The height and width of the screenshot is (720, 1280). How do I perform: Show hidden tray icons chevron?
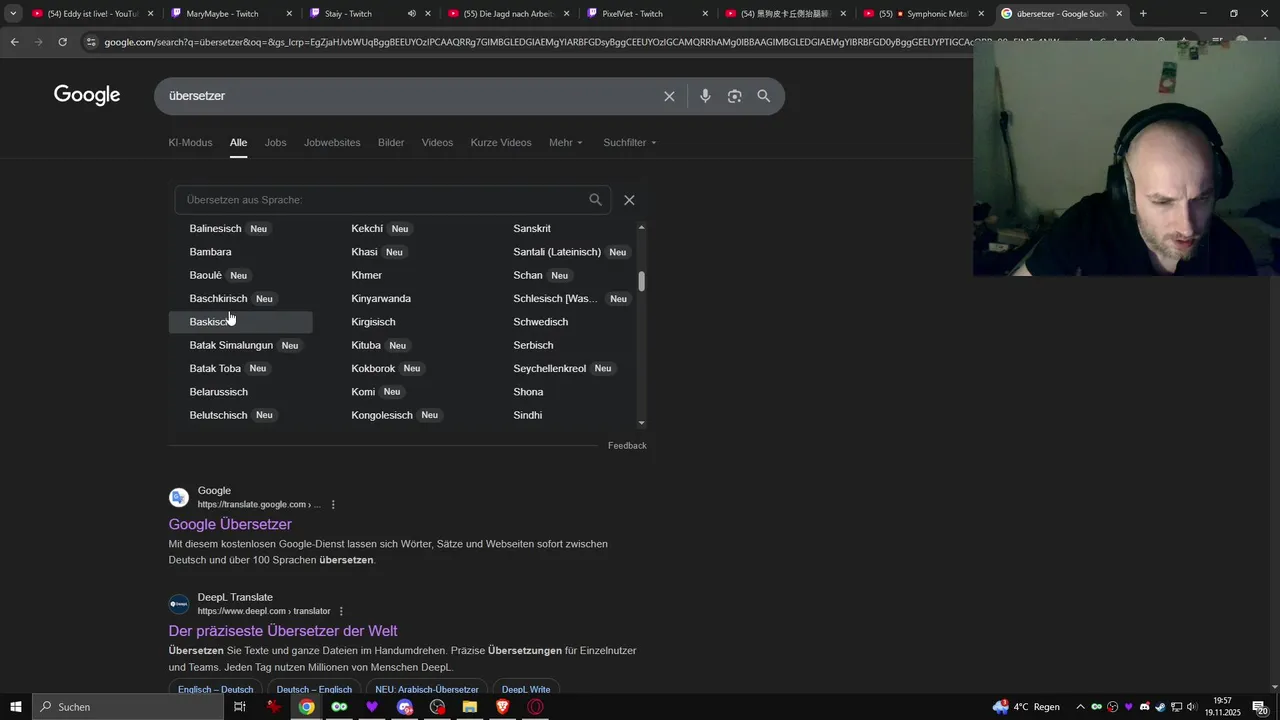pos(1080,707)
